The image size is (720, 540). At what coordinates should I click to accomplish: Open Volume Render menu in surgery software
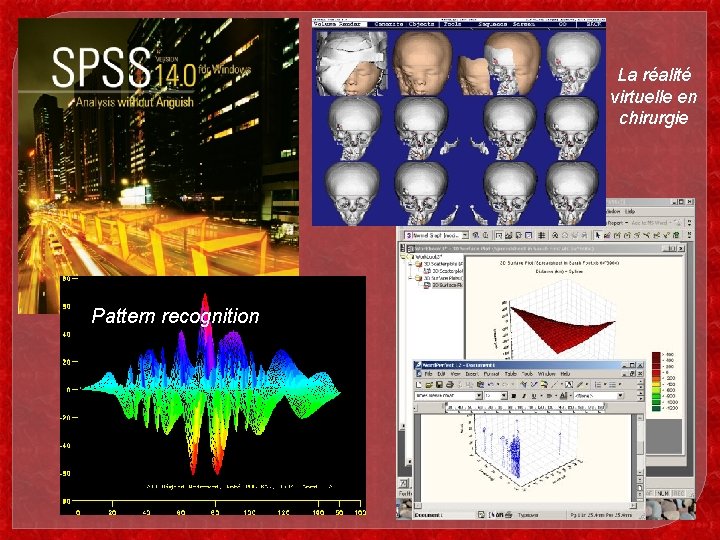pyautogui.click(x=339, y=24)
